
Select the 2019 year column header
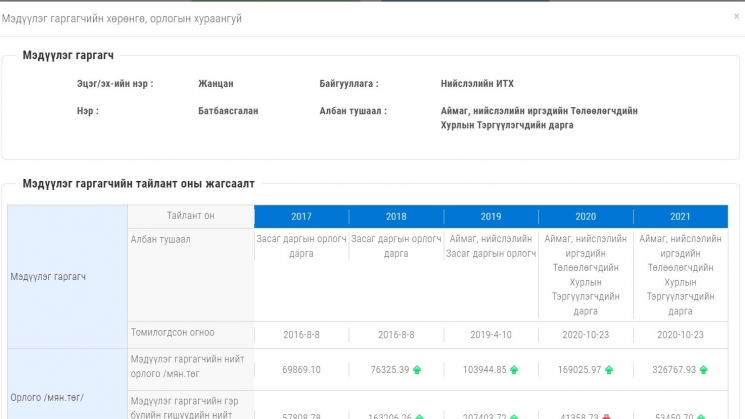coord(490,216)
